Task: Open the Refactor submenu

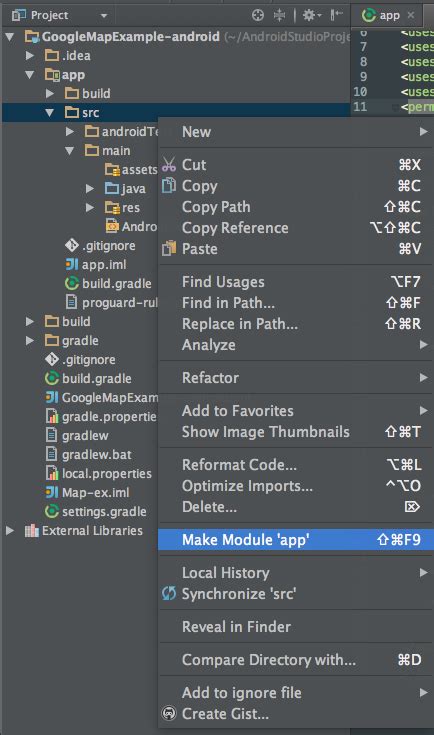Action: [294, 378]
